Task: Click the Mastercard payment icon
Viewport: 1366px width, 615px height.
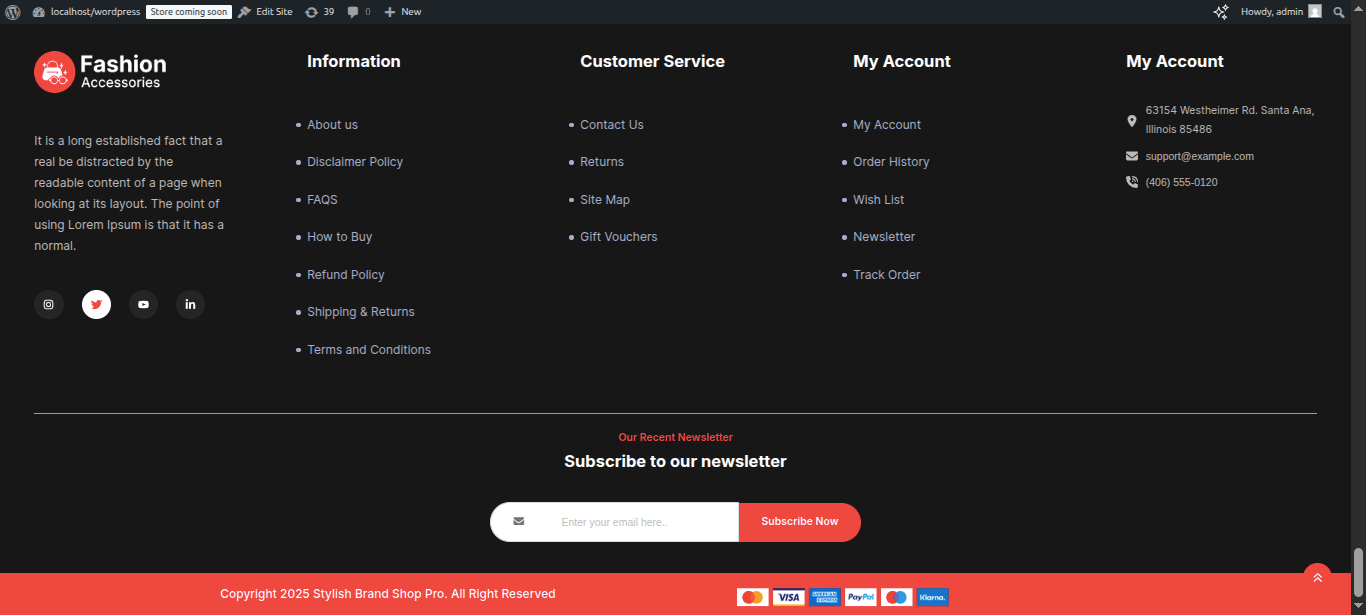Action: coord(753,597)
